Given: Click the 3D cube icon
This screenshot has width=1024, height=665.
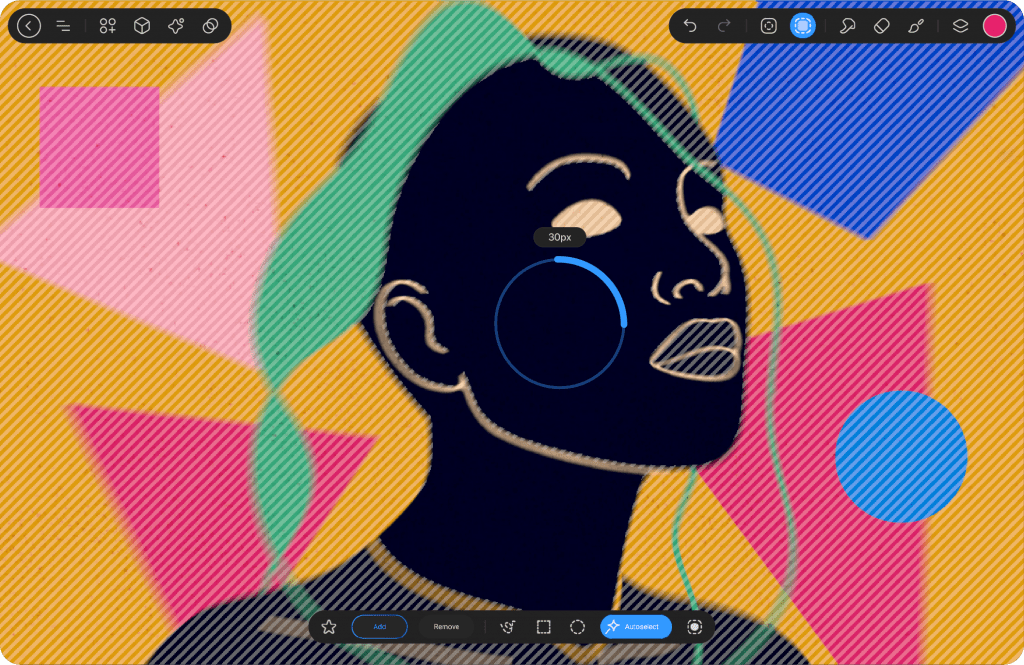Looking at the screenshot, I should click(142, 26).
